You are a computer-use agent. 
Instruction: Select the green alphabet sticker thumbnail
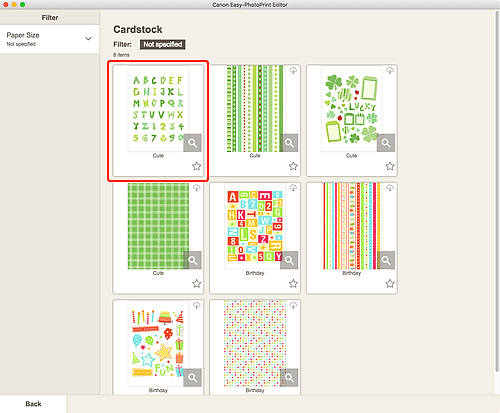tap(158, 109)
